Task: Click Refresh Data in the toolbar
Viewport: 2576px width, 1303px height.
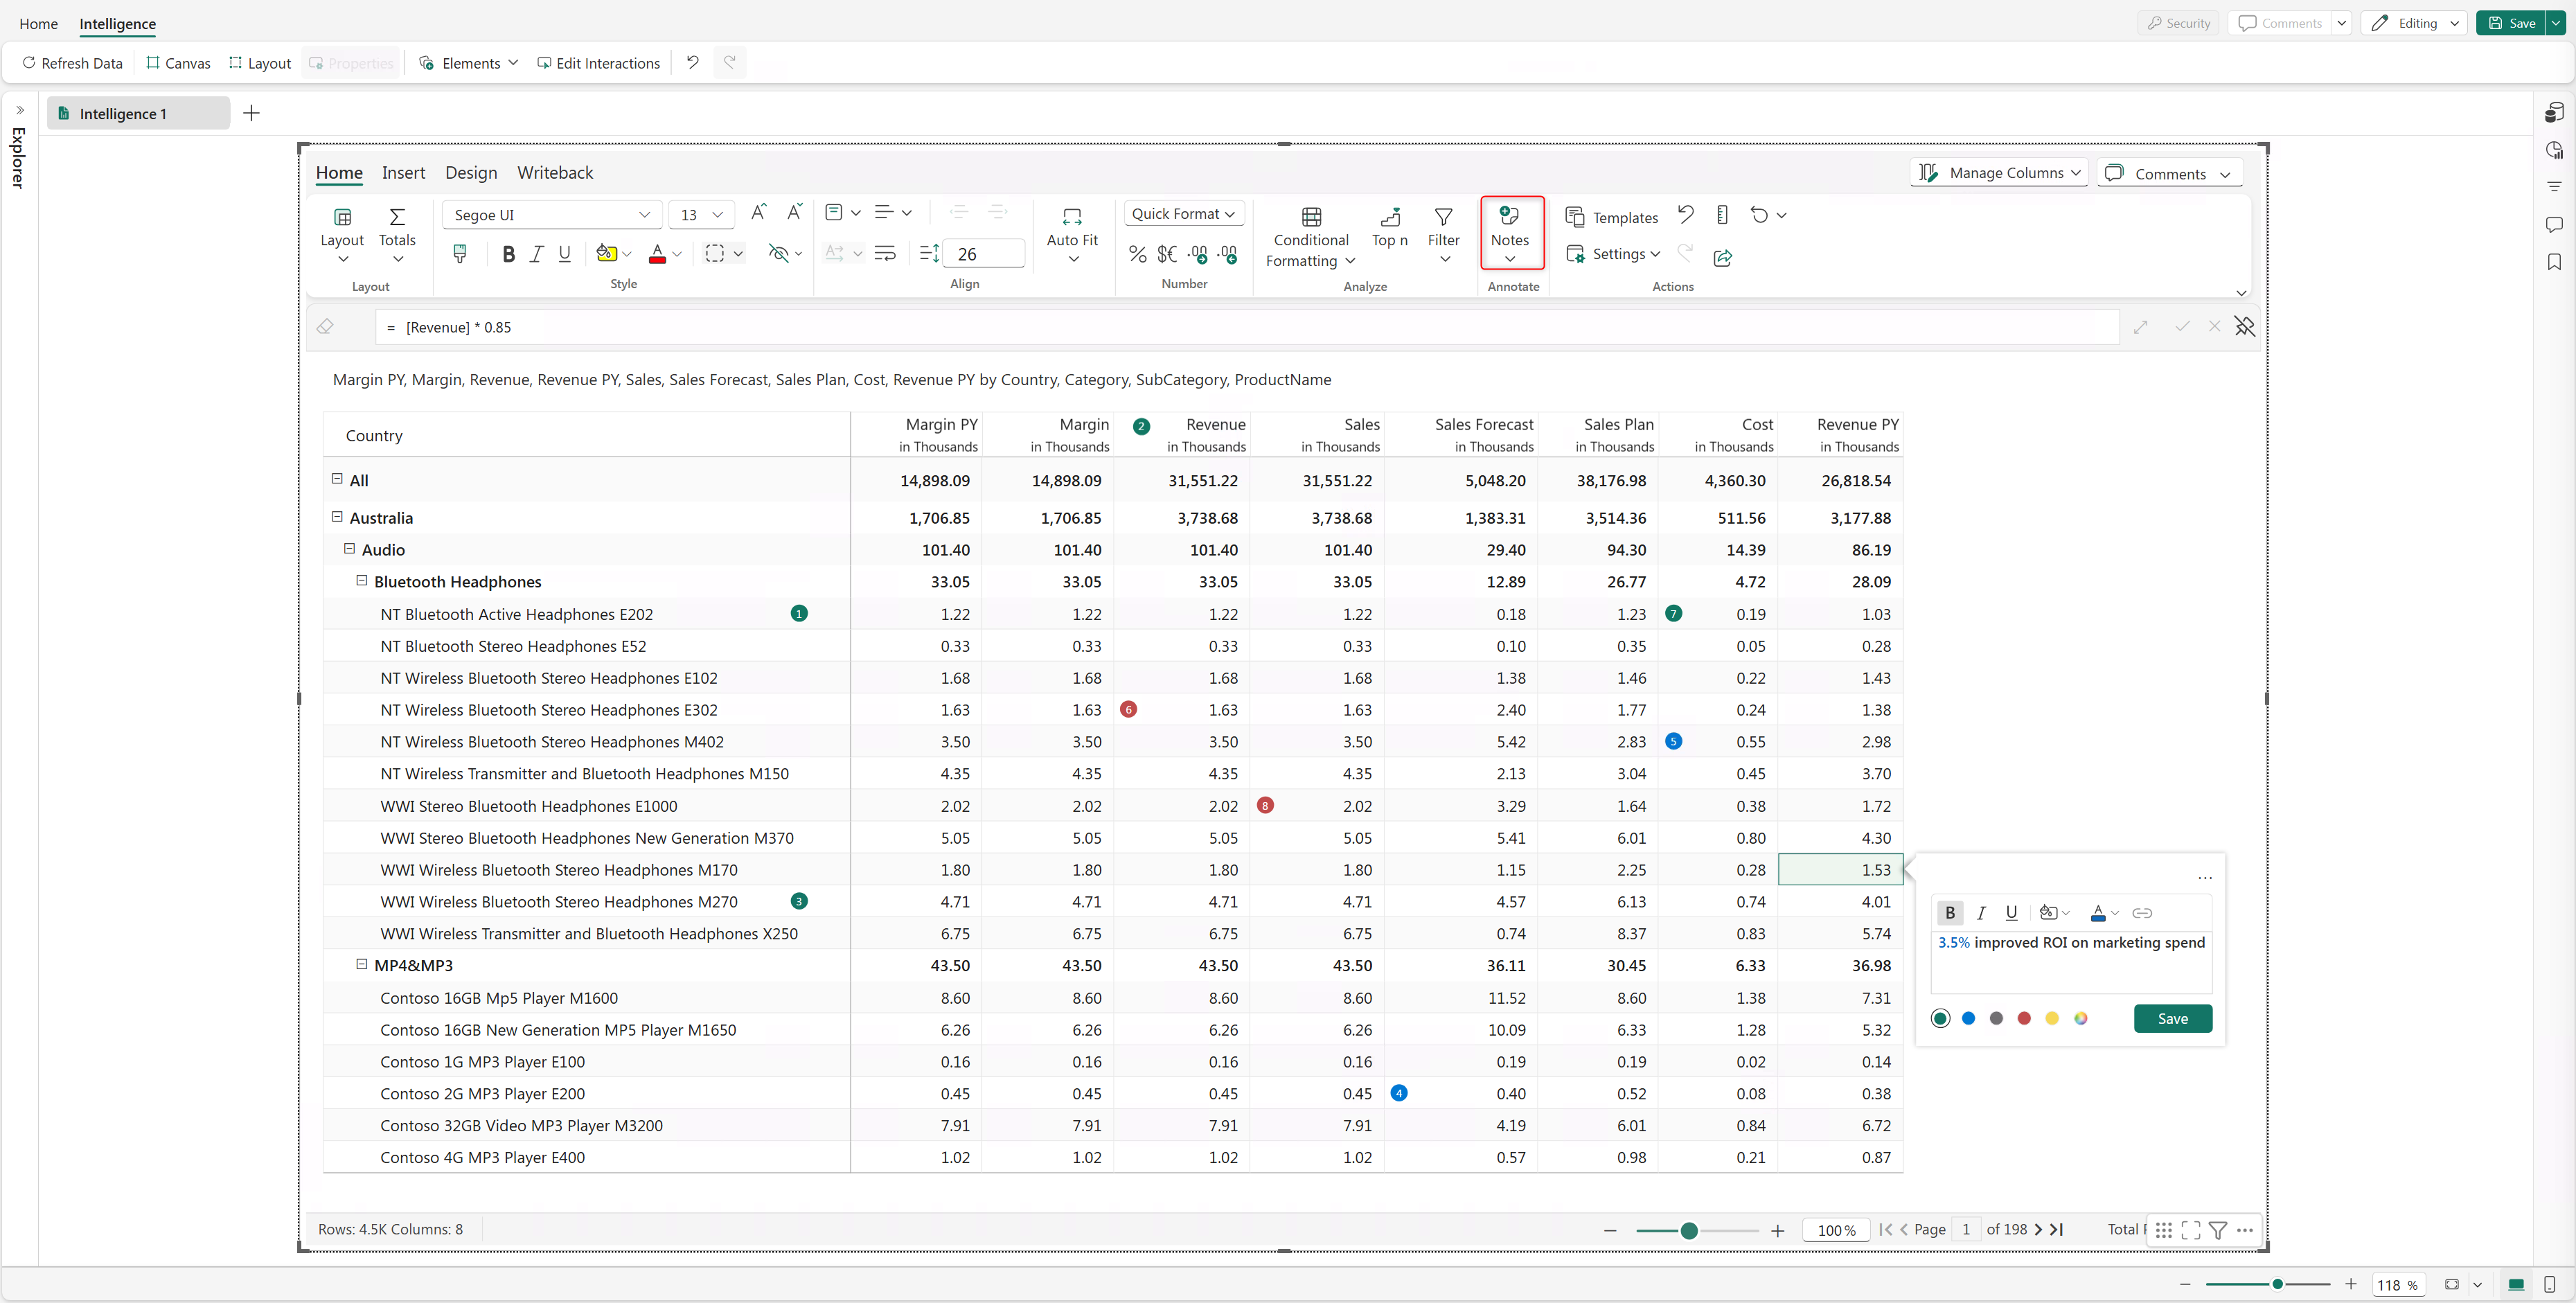Action: click(72, 63)
